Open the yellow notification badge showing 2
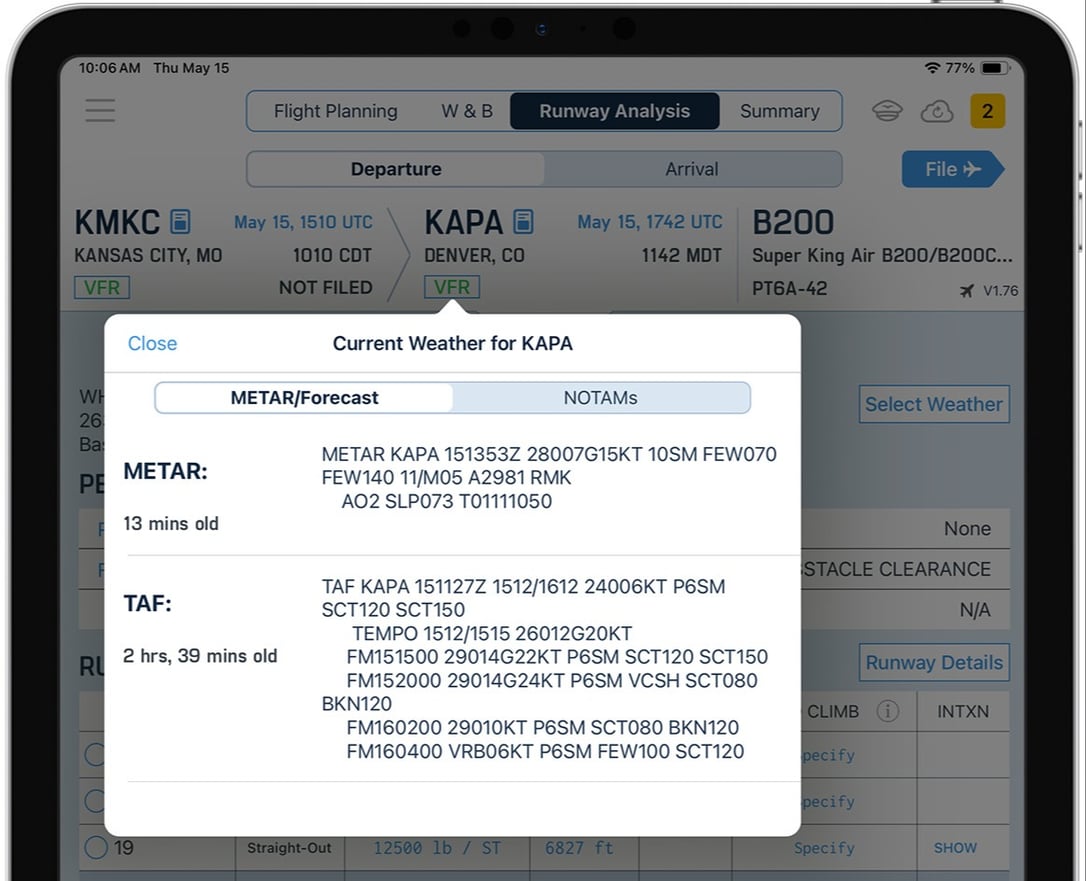This screenshot has width=1086, height=881. [988, 111]
